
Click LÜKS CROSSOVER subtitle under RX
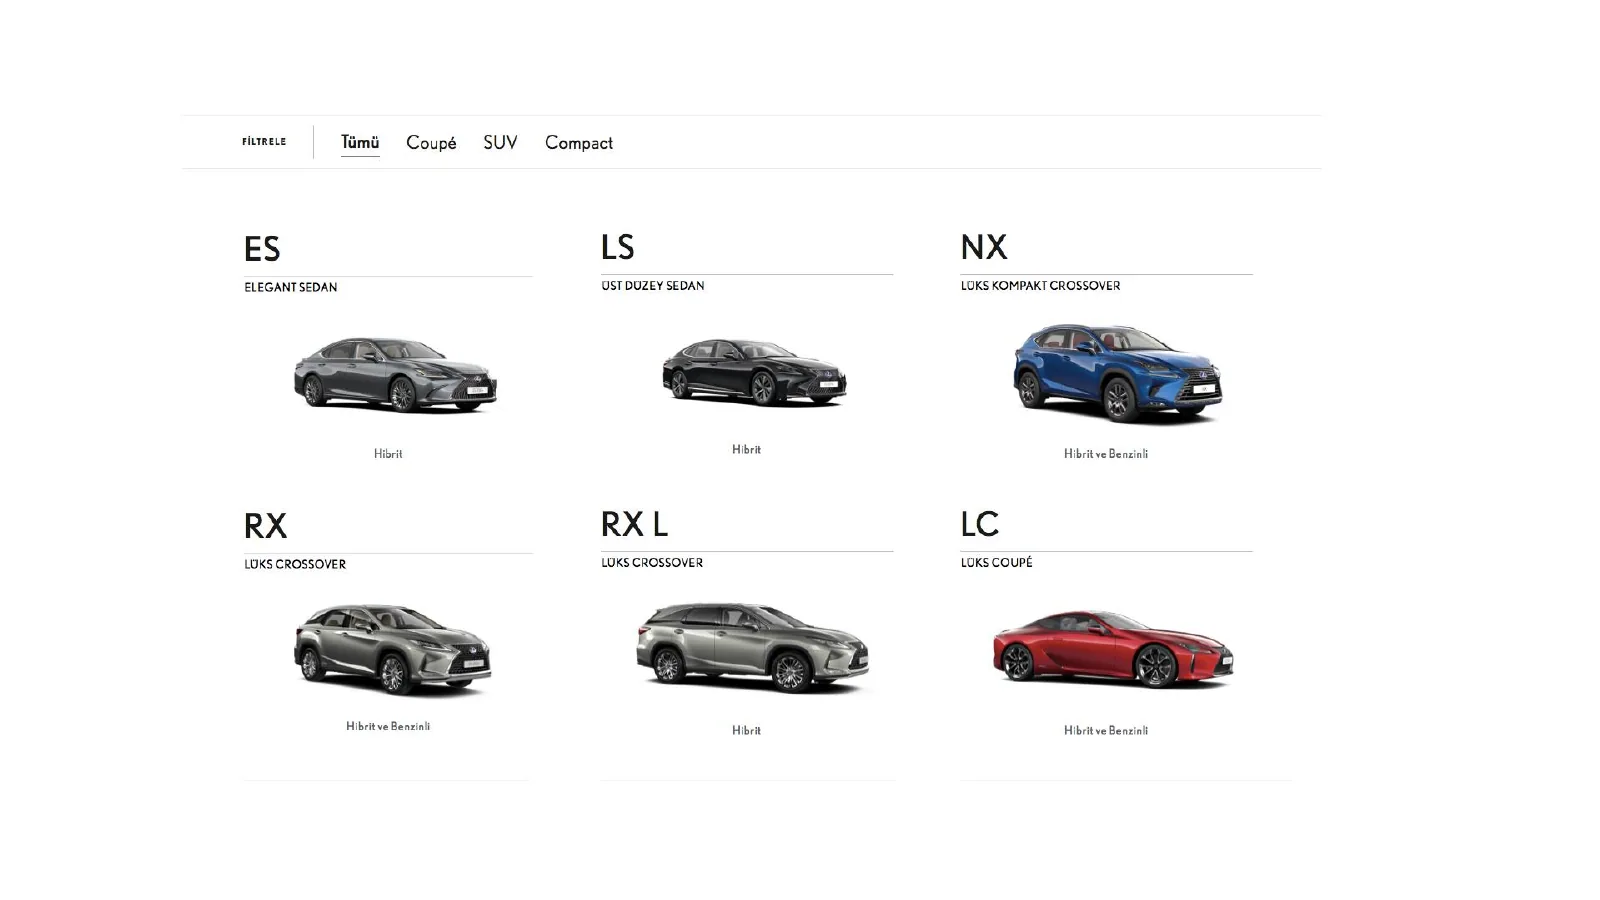coord(295,564)
